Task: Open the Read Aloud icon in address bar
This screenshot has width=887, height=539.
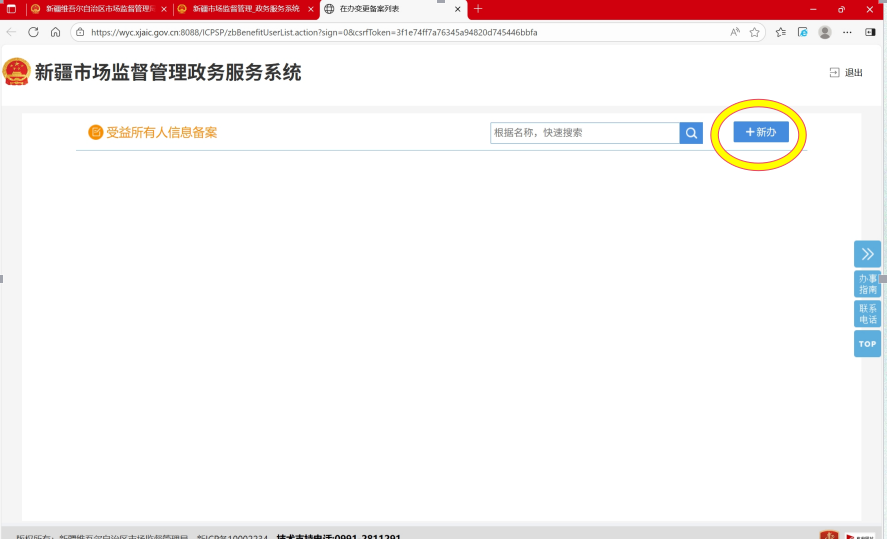Action: tap(735, 32)
